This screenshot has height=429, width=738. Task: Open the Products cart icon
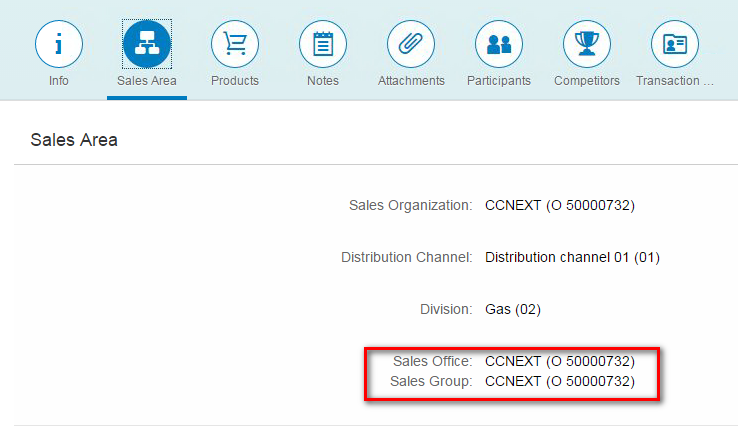point(235,44)
